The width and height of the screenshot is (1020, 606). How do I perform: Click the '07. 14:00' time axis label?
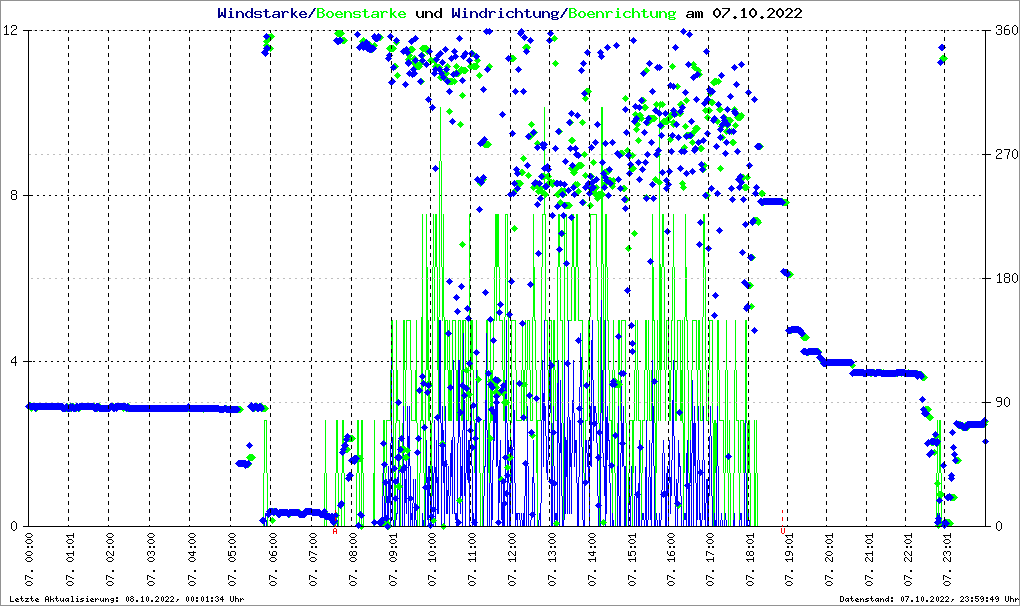(591, 560)
